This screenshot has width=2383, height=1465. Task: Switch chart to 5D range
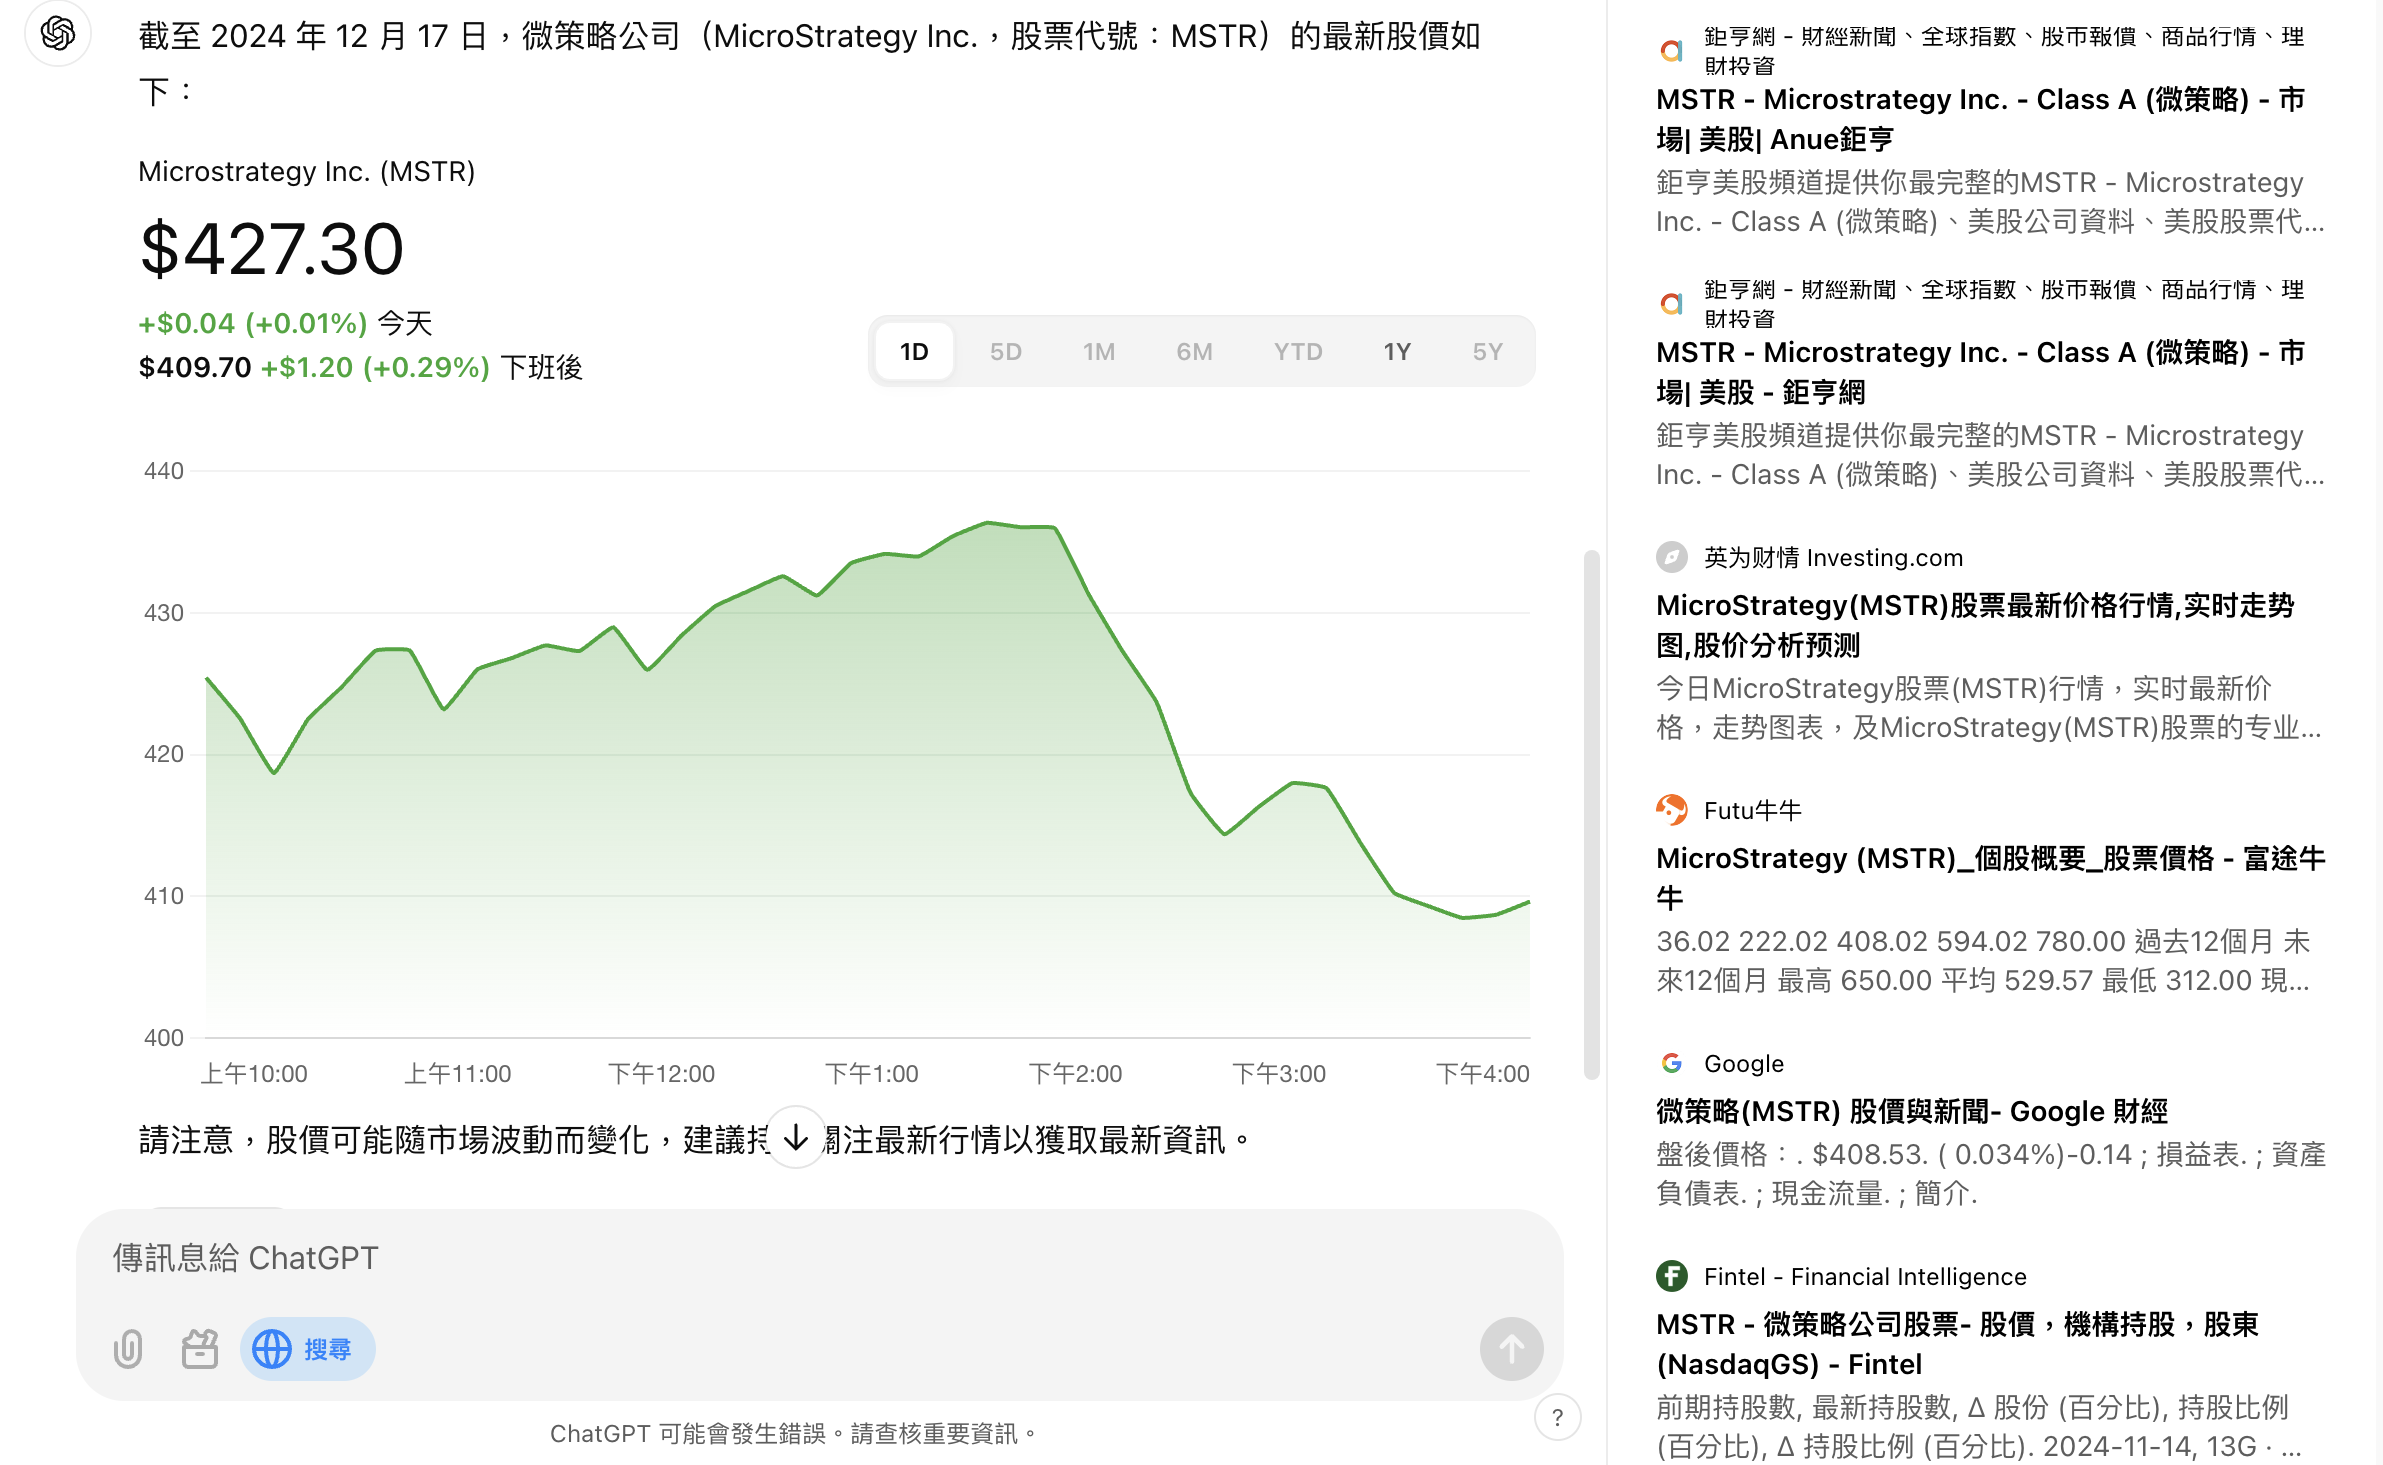coord(1005,352)
